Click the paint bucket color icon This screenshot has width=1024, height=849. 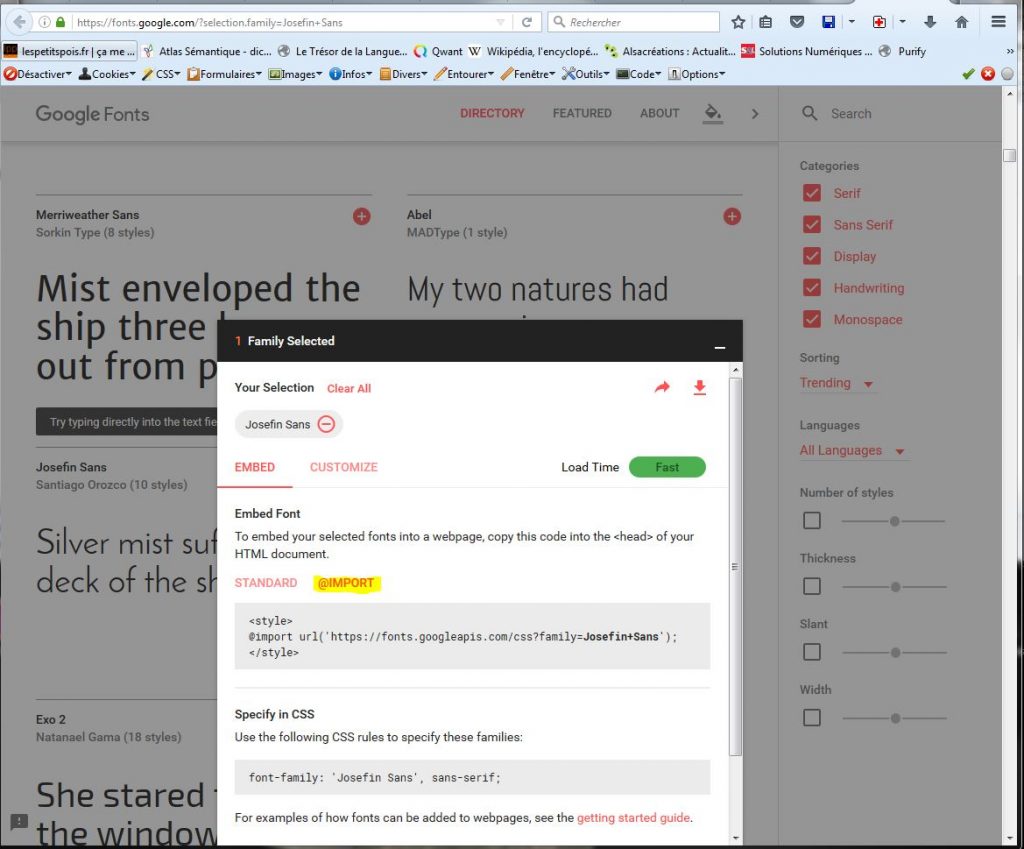tap(712, 113)
